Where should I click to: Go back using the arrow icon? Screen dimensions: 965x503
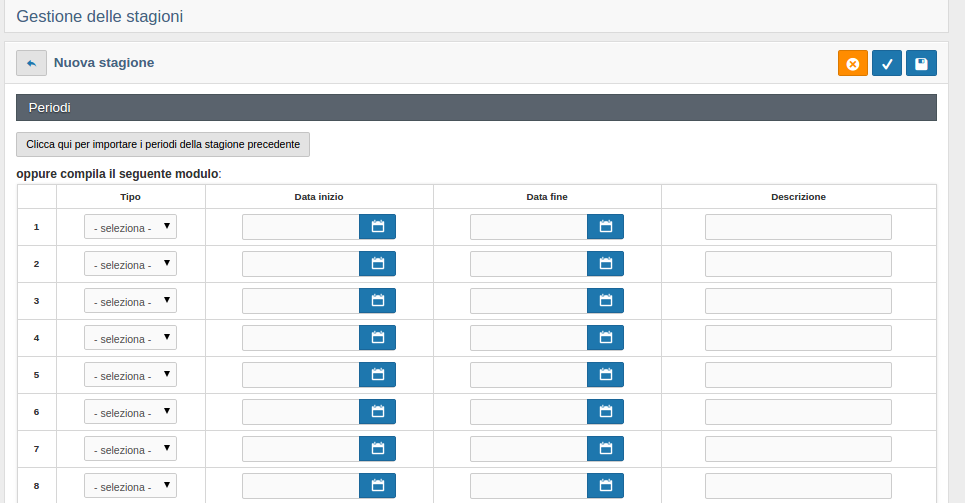[x=31, y=63]
